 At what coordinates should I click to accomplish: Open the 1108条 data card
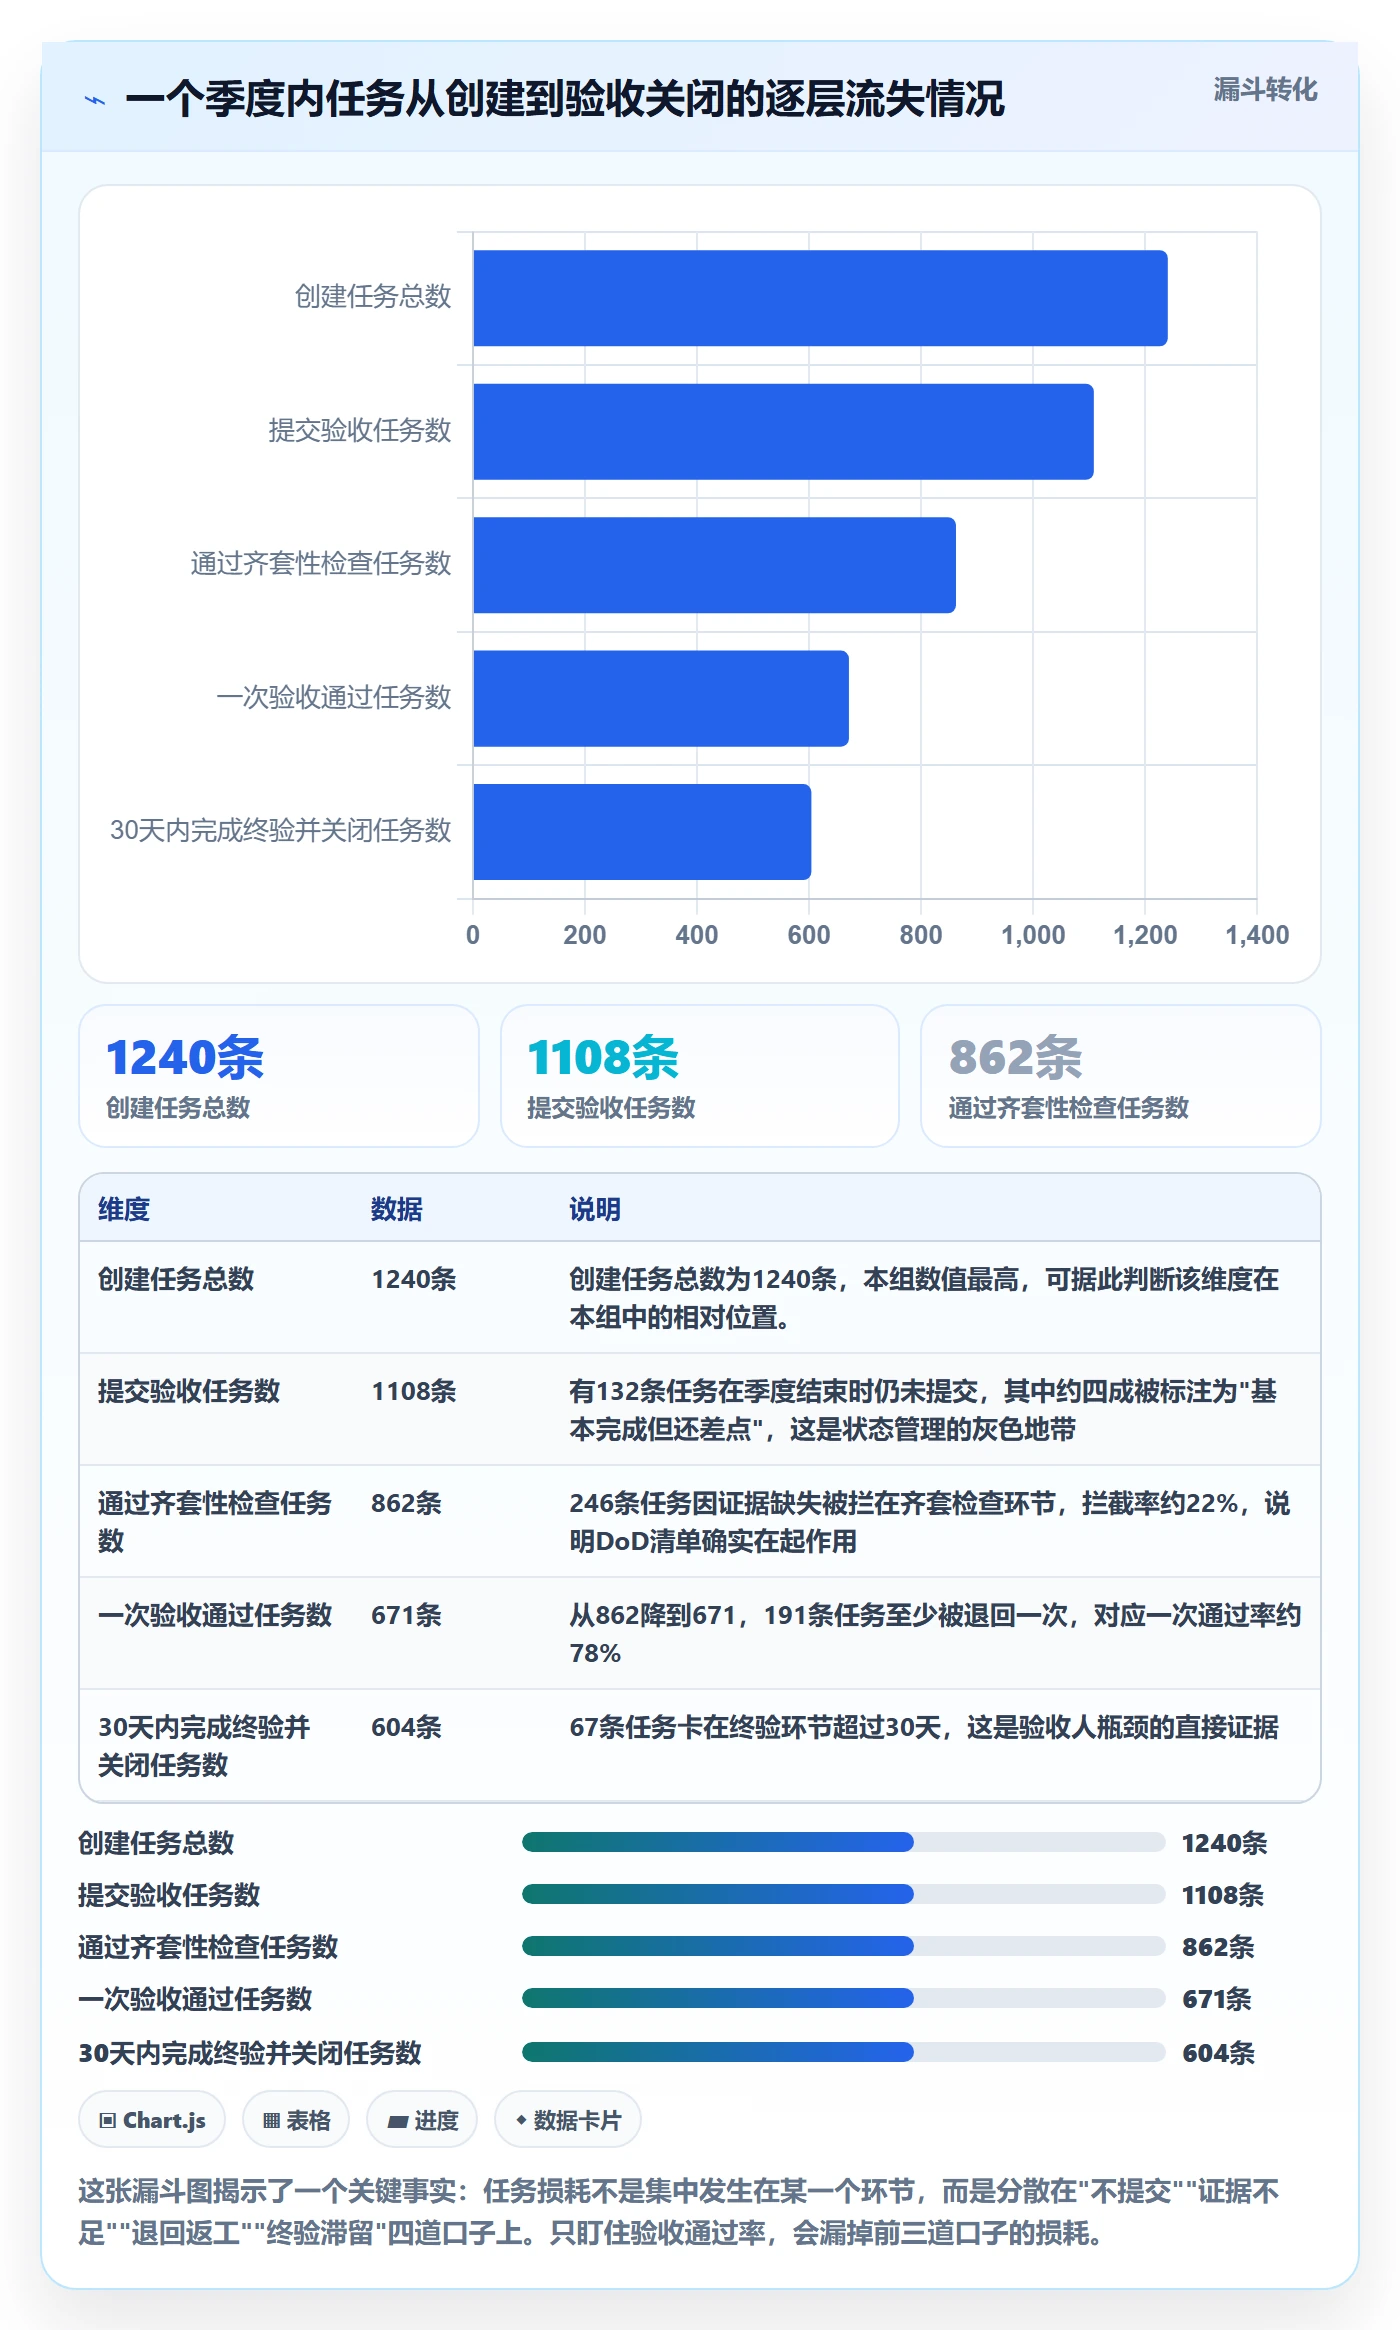point(700,1076)
